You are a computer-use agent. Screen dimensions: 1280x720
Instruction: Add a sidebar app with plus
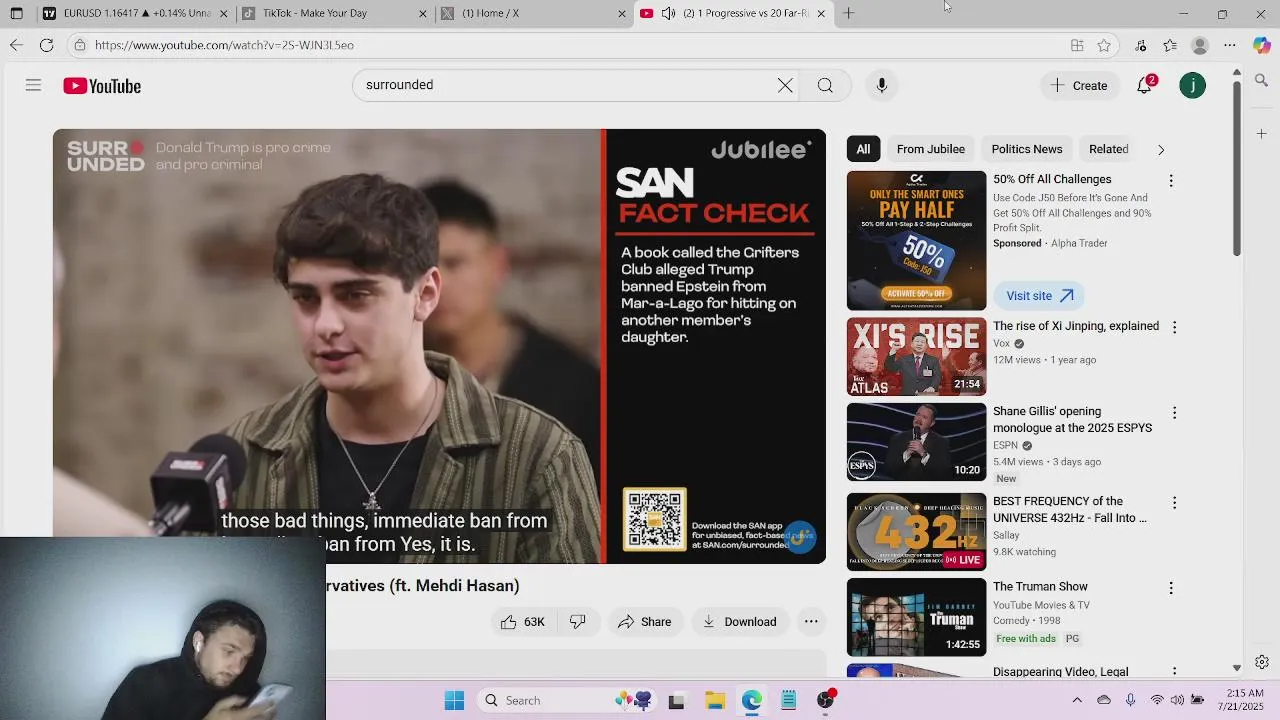(1262, 133)
